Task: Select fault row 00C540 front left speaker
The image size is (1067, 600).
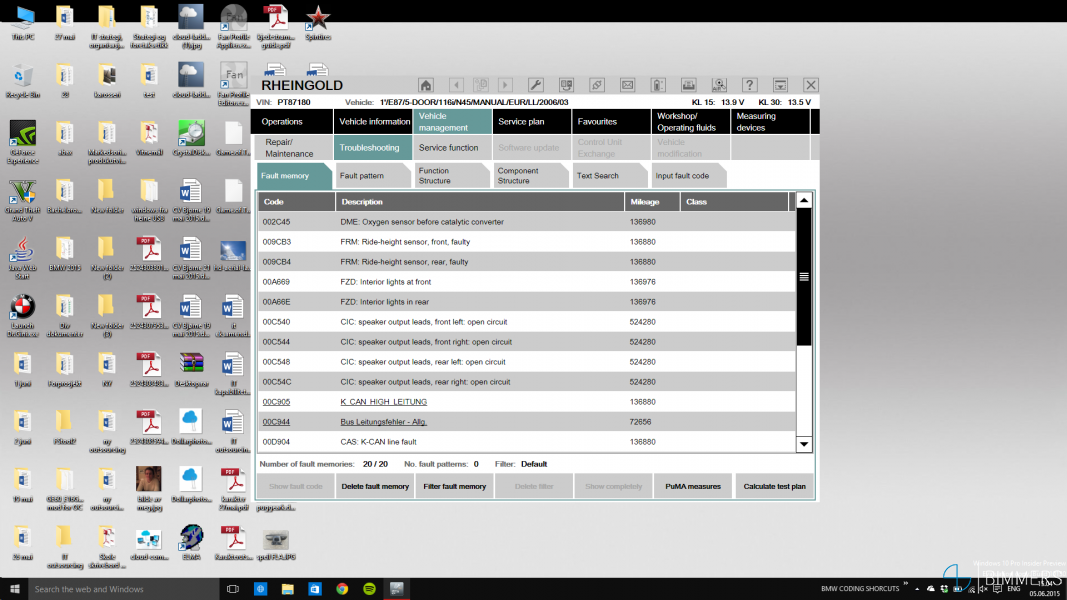Action: click(x=527, y=322)
